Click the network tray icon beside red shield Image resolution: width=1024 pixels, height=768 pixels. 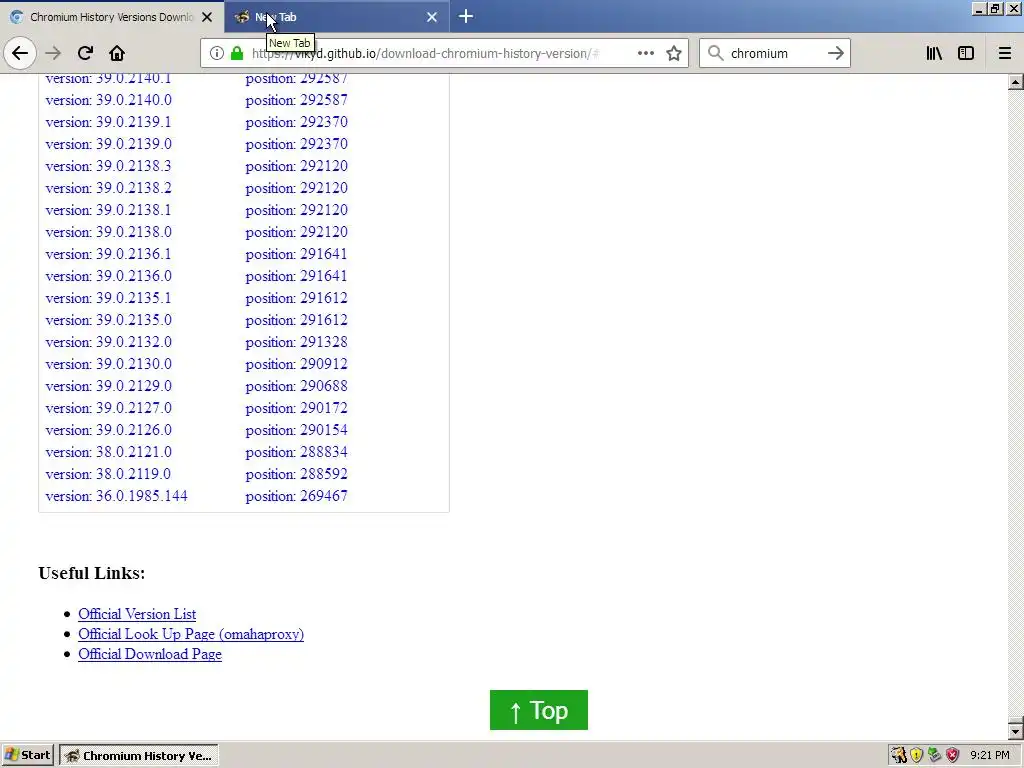click(x=935, y=756)
